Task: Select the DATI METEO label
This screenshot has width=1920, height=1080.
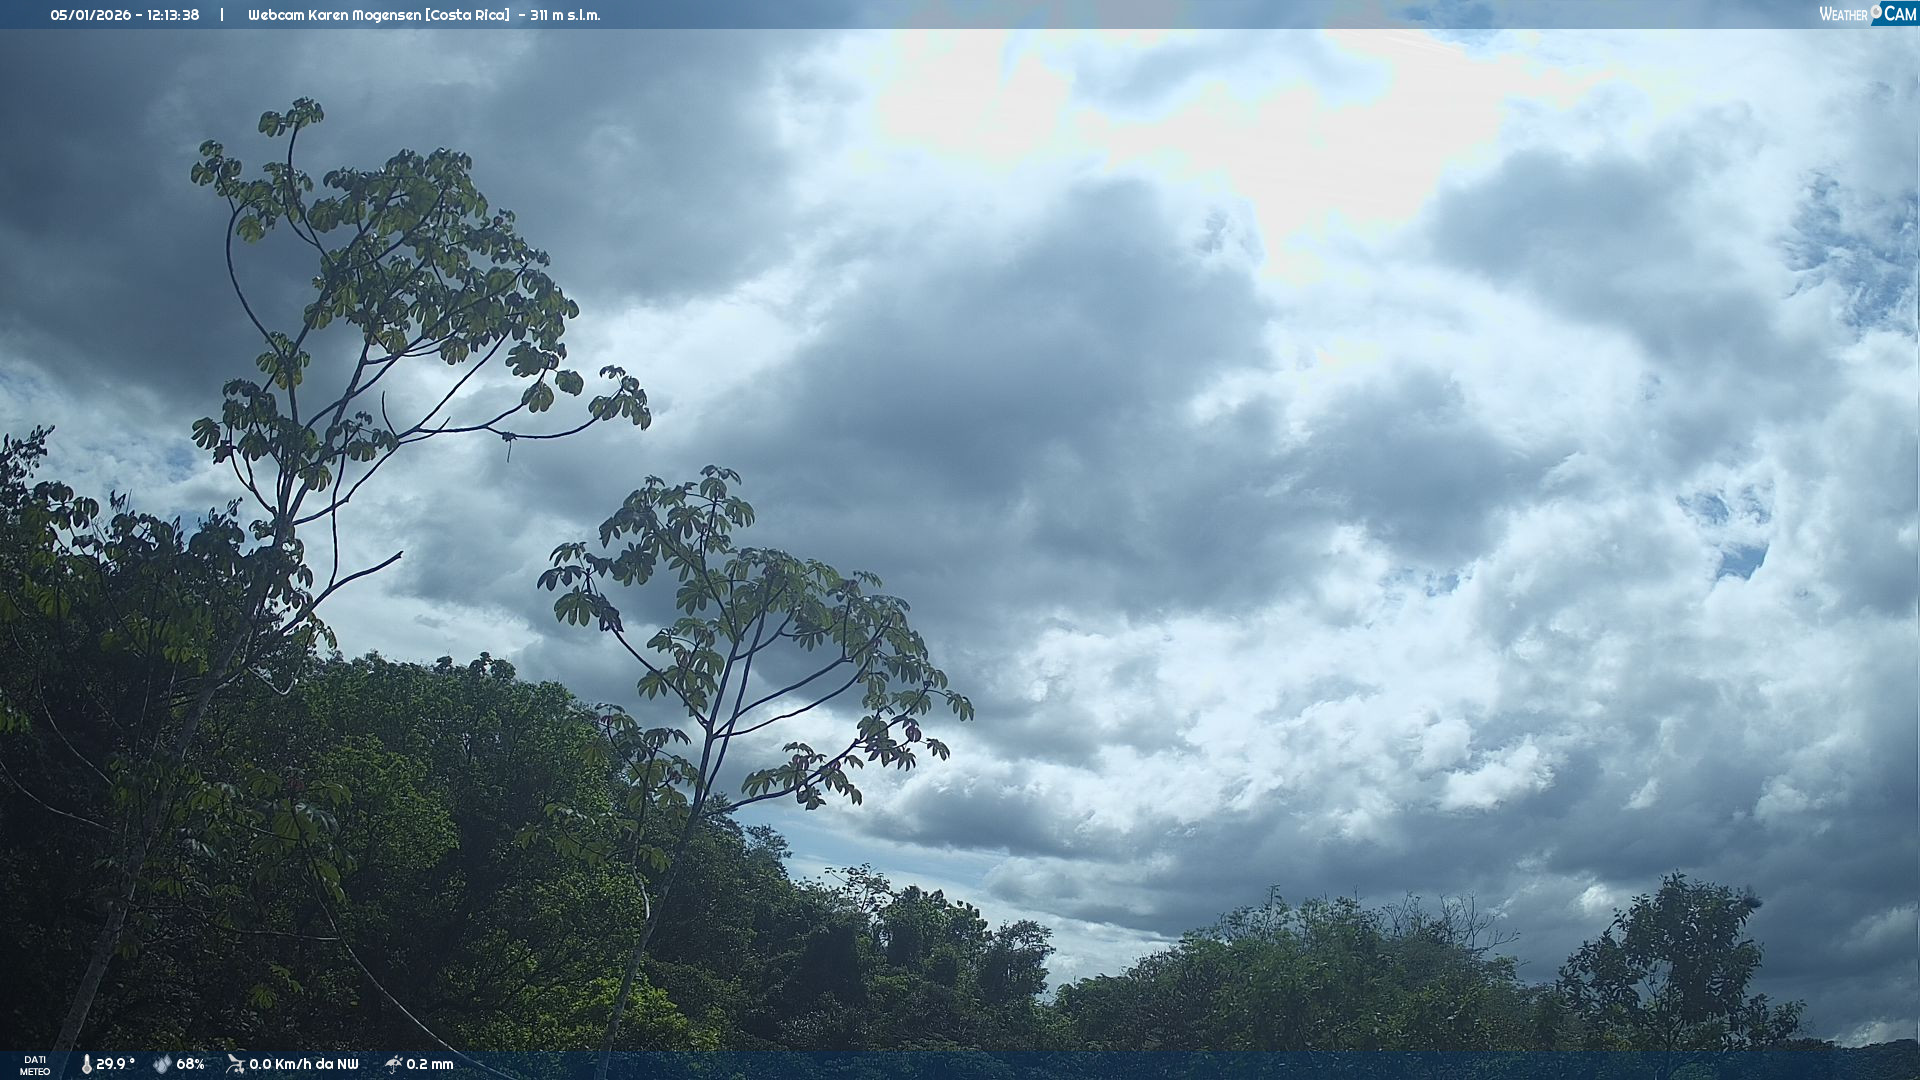Action: [35, 1066]
